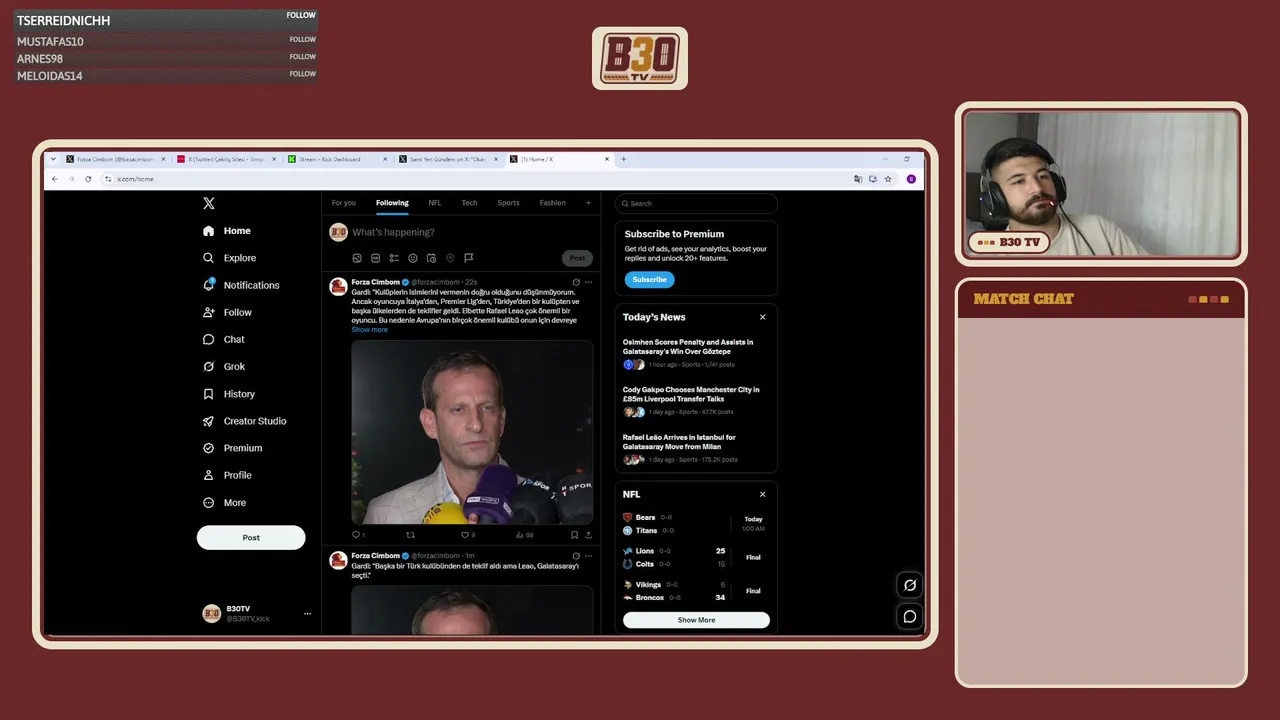The image size is (1280, 720).
Task: Open the floating chat button at bottom right
Action: point(910,616)
